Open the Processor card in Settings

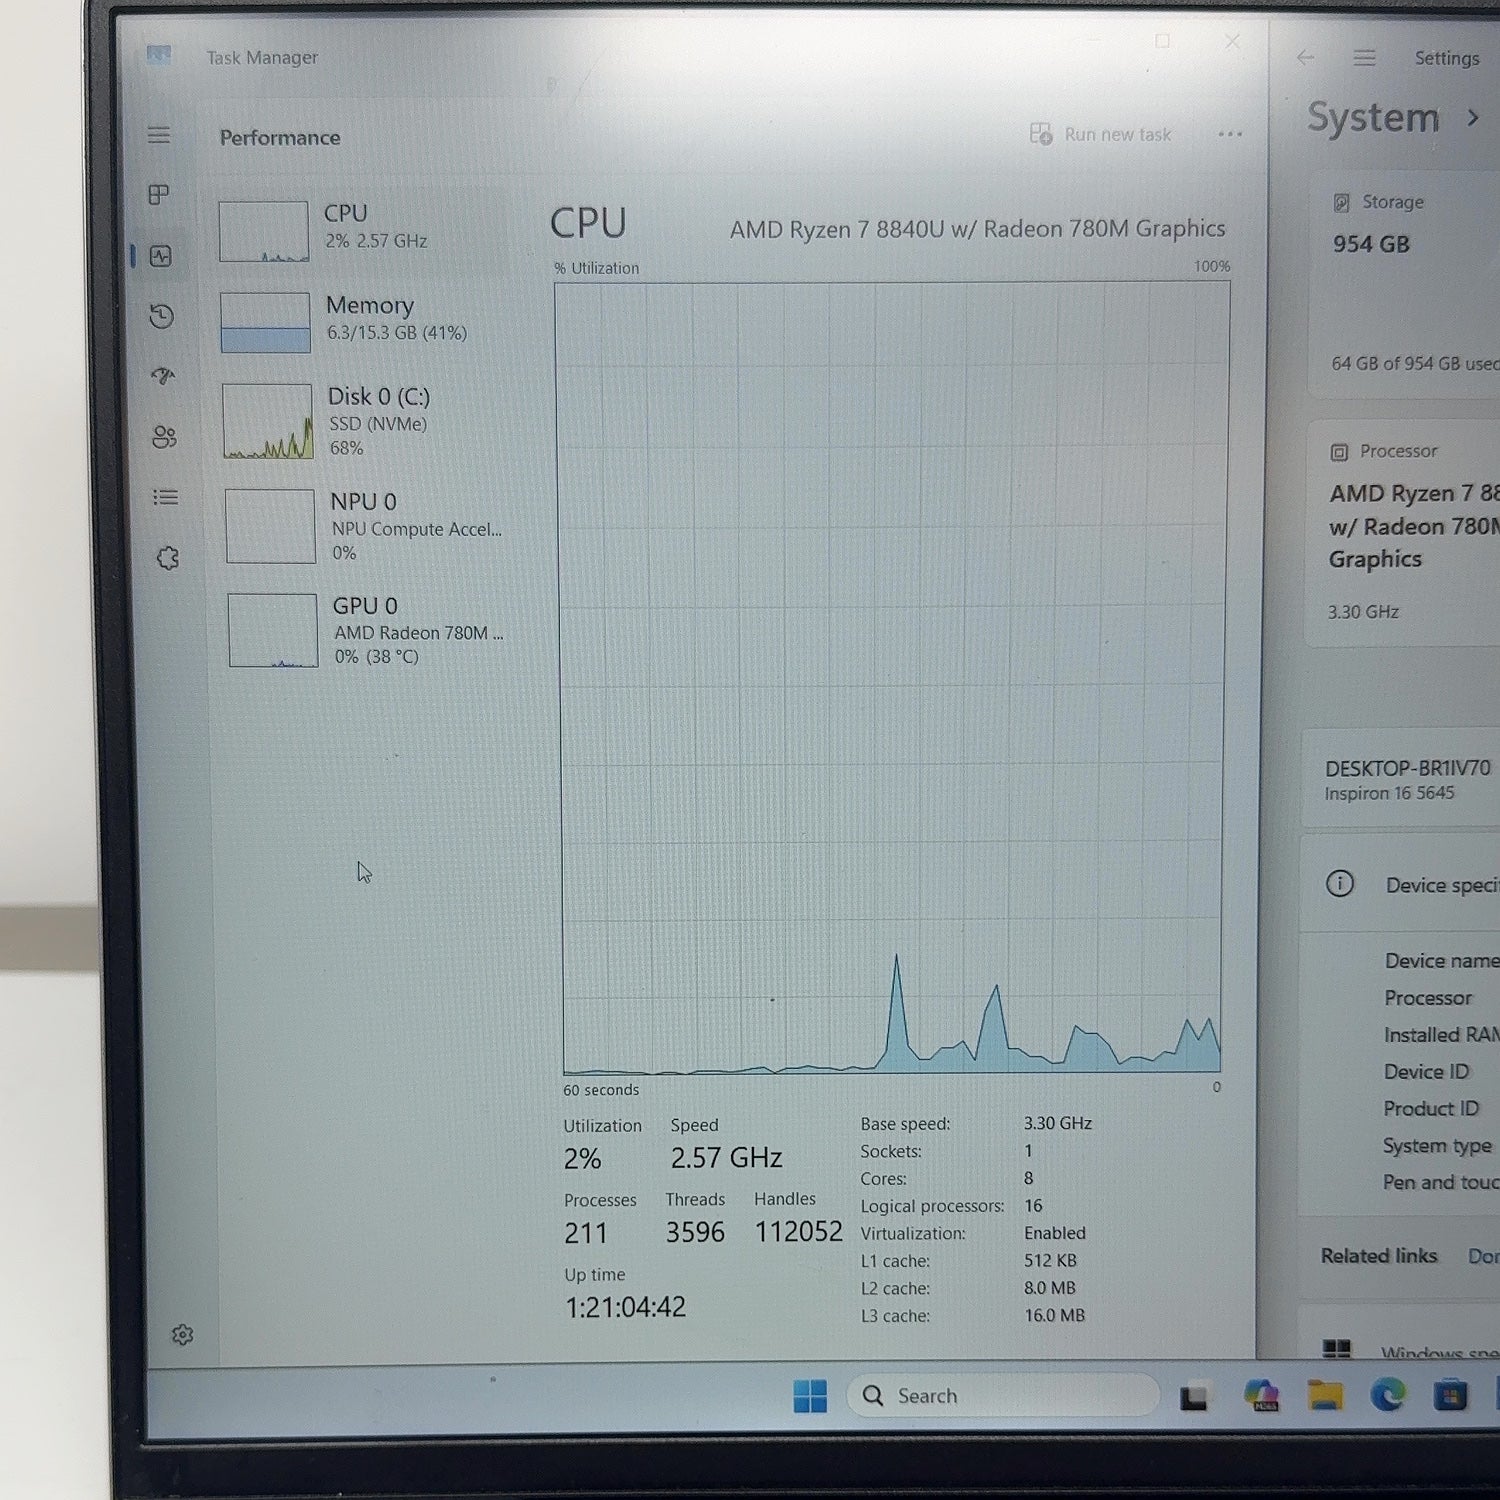(x=1404, y=532)
